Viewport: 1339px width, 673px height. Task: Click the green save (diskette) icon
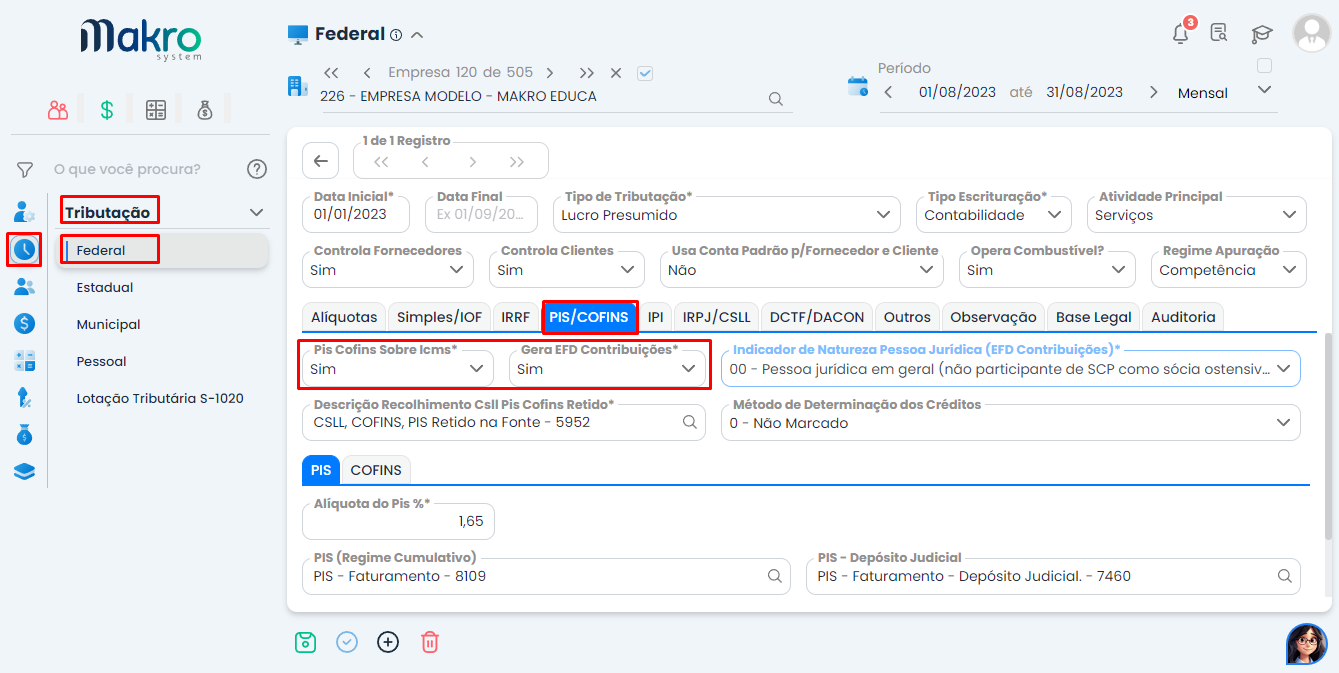click(x=306, y=642)
